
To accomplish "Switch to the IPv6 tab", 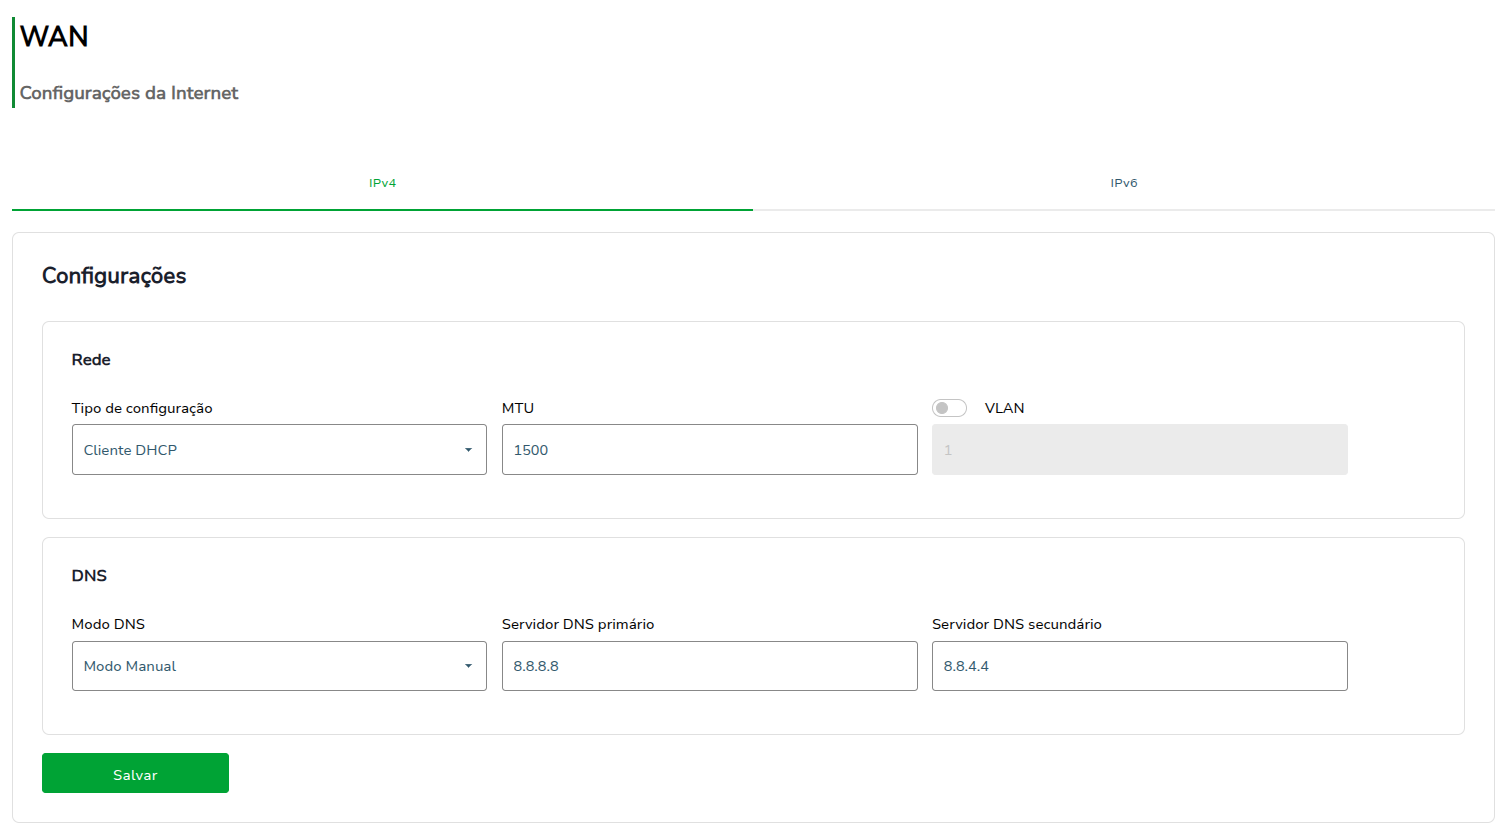I will [1124, 183].
